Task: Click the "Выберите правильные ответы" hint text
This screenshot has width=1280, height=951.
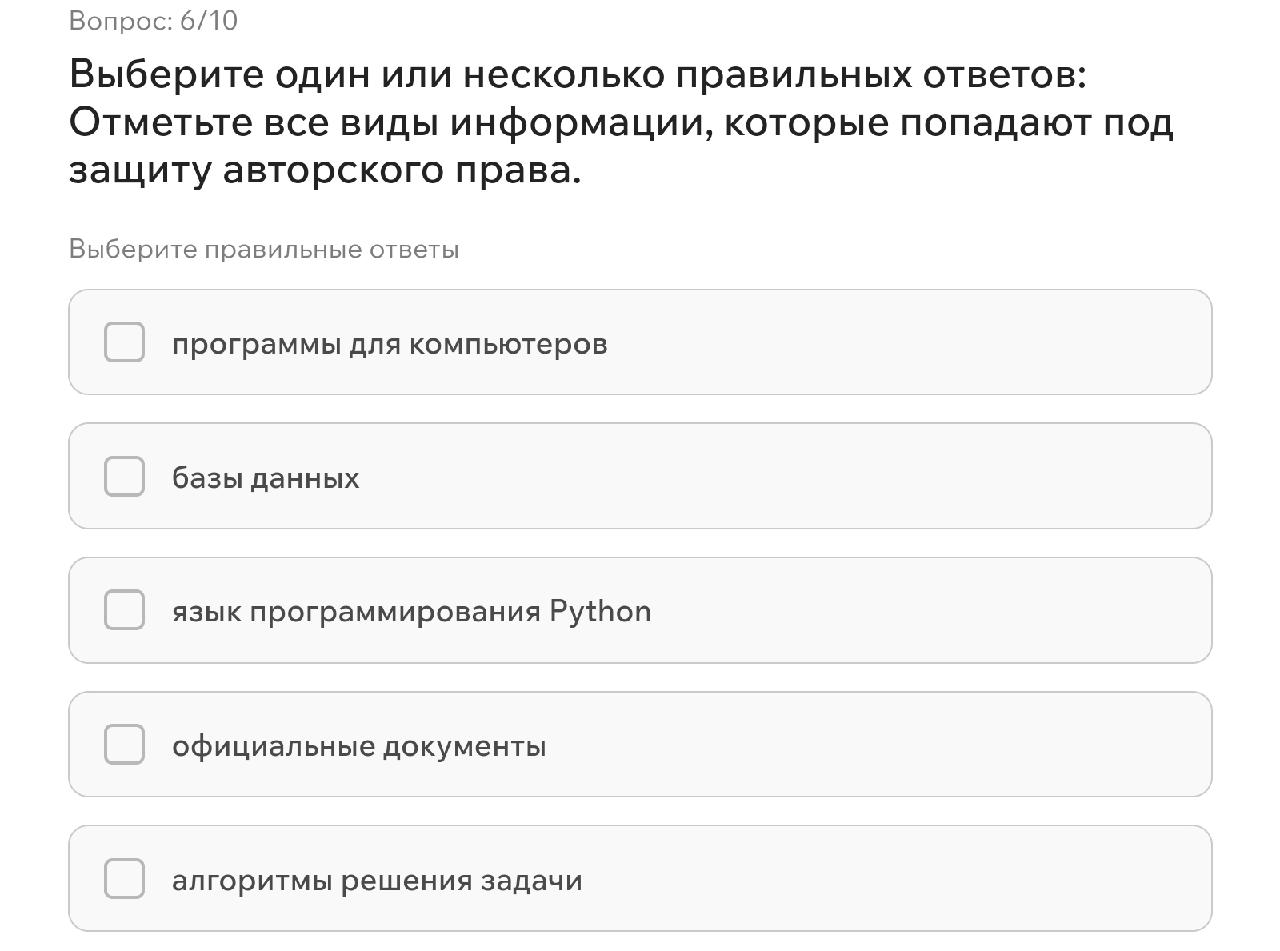Action: [264, 249]
